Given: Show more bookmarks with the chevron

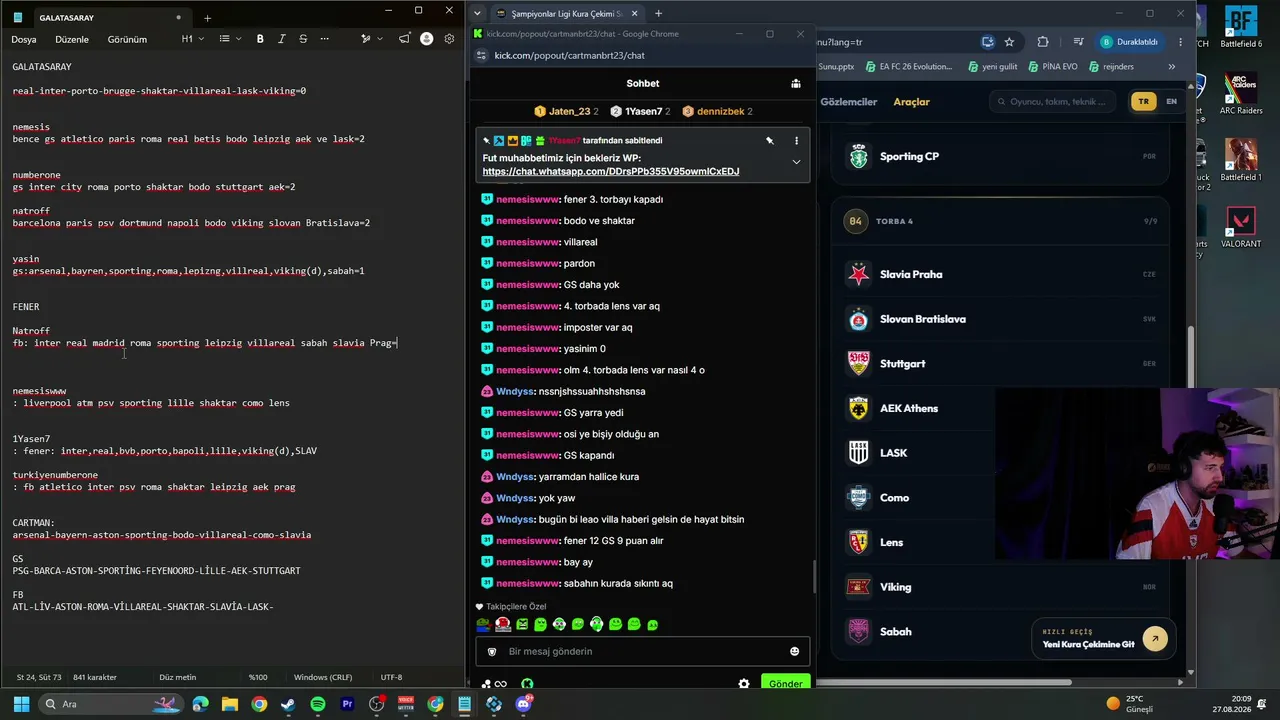Looking at the screenshot, I should tap(1171, 67).
